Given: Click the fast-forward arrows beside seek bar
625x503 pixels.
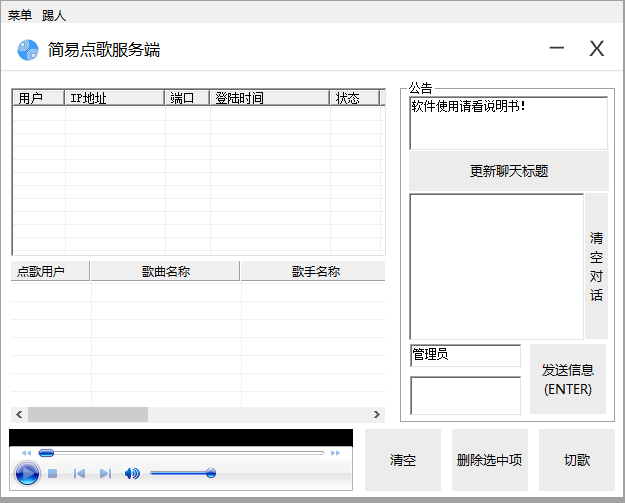Looking at the screenshot, I should (336, 453).
